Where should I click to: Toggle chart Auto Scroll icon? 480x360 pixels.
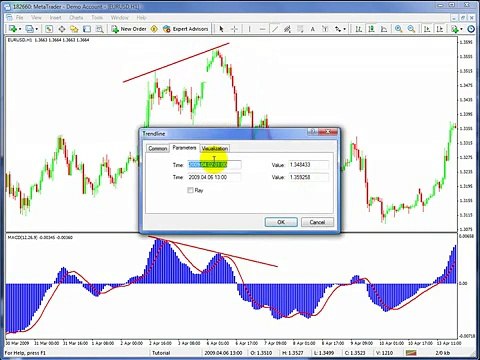point(427,29)
